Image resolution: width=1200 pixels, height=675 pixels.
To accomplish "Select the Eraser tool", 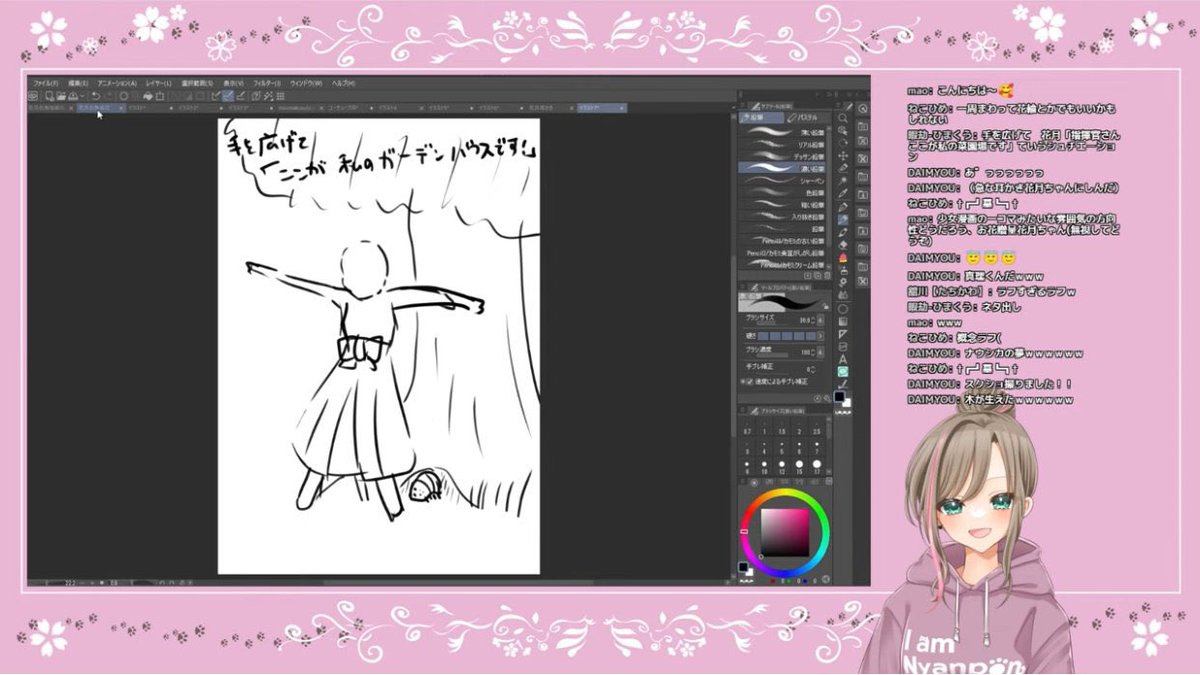I will (x=843, y=244).
